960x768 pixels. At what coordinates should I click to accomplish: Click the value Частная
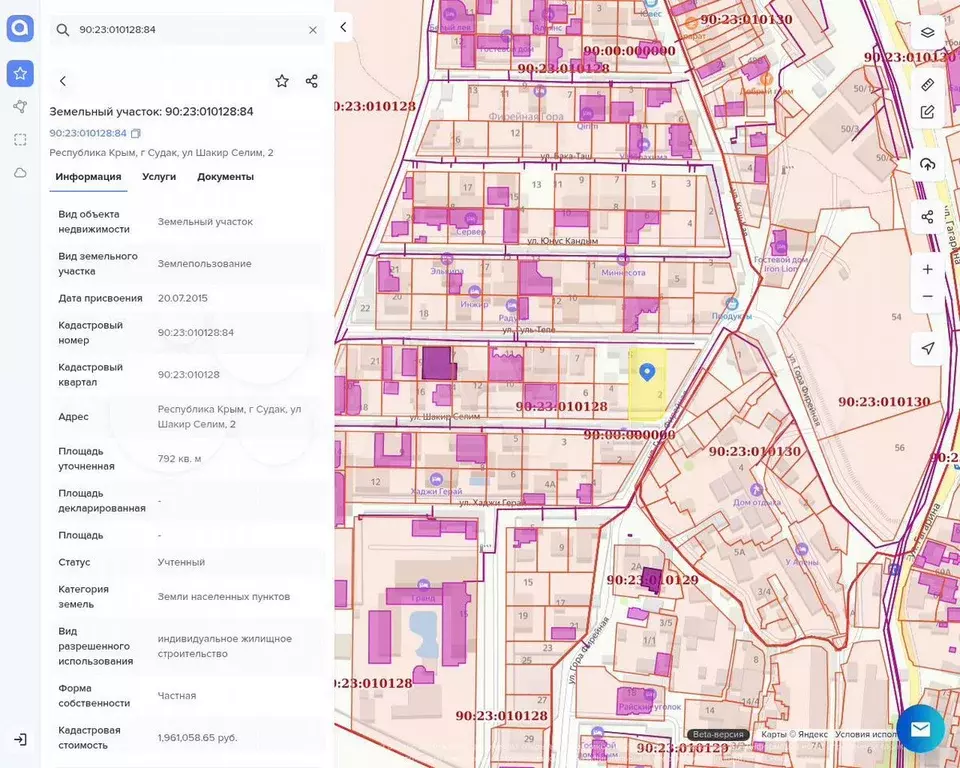[177, 696]
